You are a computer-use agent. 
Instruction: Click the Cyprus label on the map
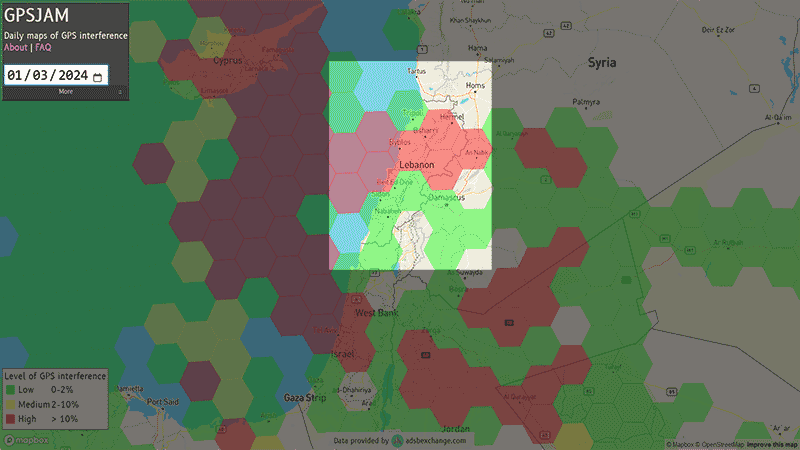[231, 61]
